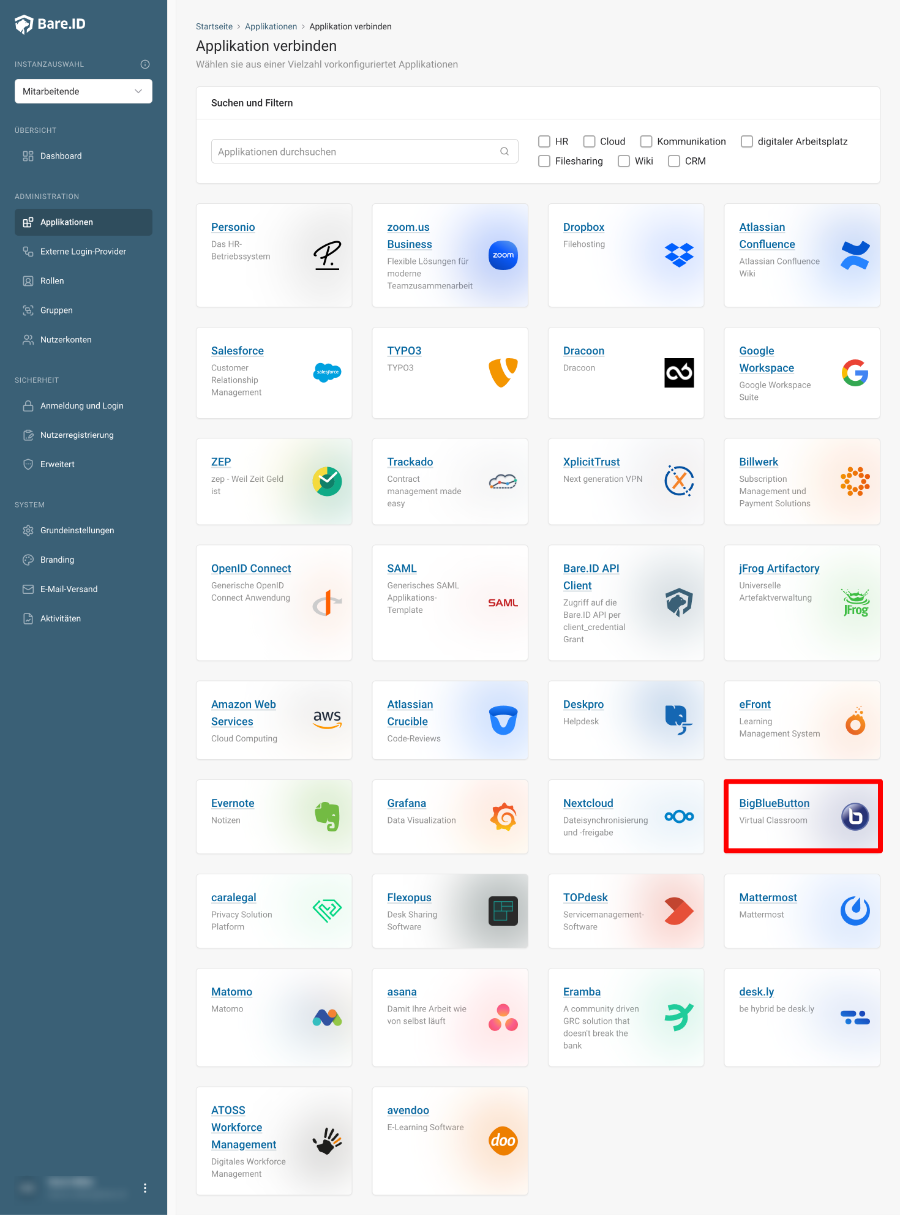The width and height of the screenshot is (900, 1215).
Task: Click the Evernote elephant logo
Action: [x=327, y=817]
